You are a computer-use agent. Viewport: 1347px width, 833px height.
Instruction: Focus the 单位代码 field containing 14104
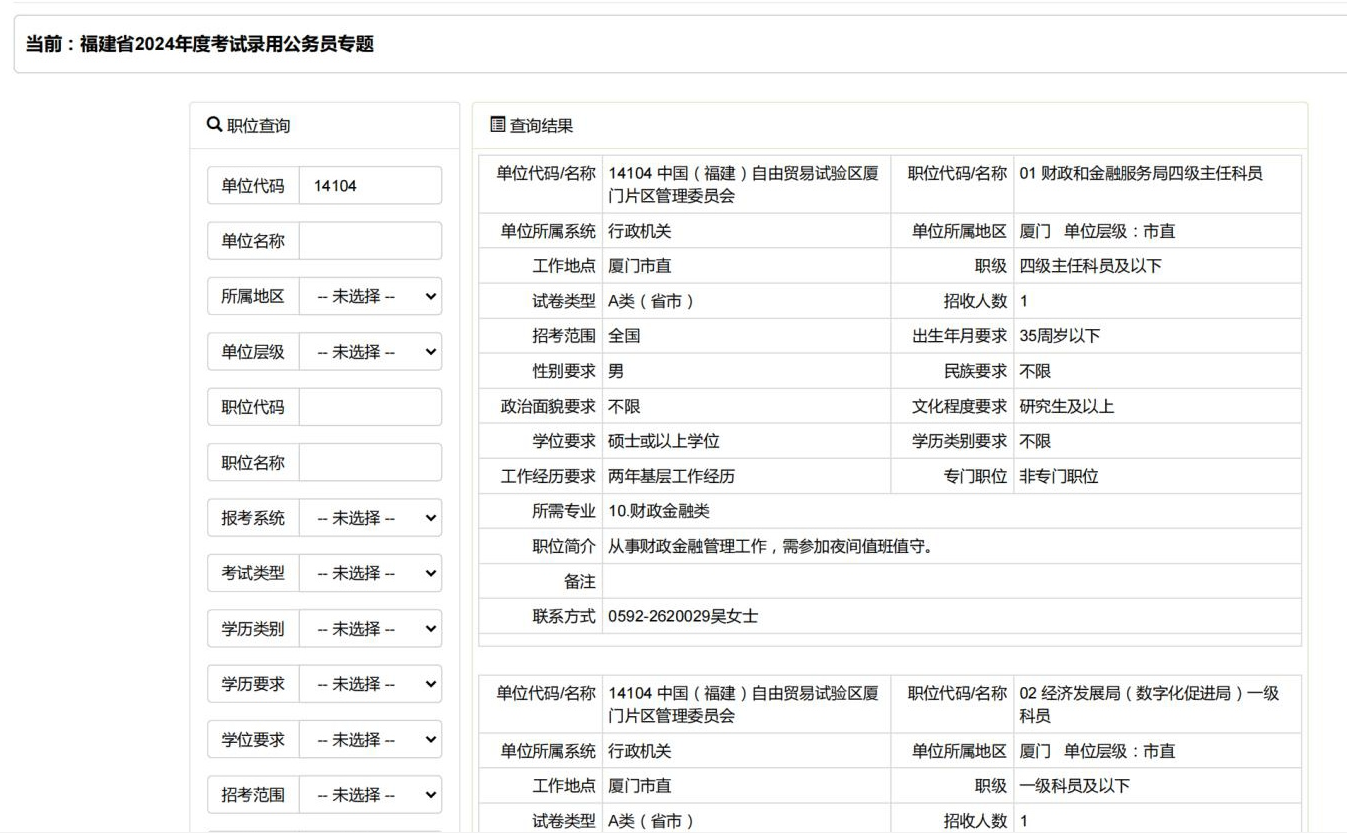click(x=369, y=186)
